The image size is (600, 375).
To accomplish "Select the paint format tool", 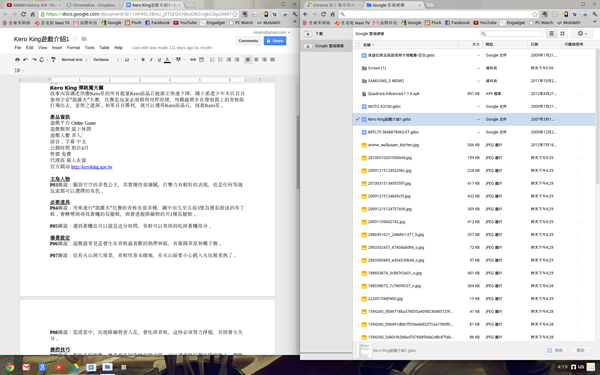I will [53, 60].
